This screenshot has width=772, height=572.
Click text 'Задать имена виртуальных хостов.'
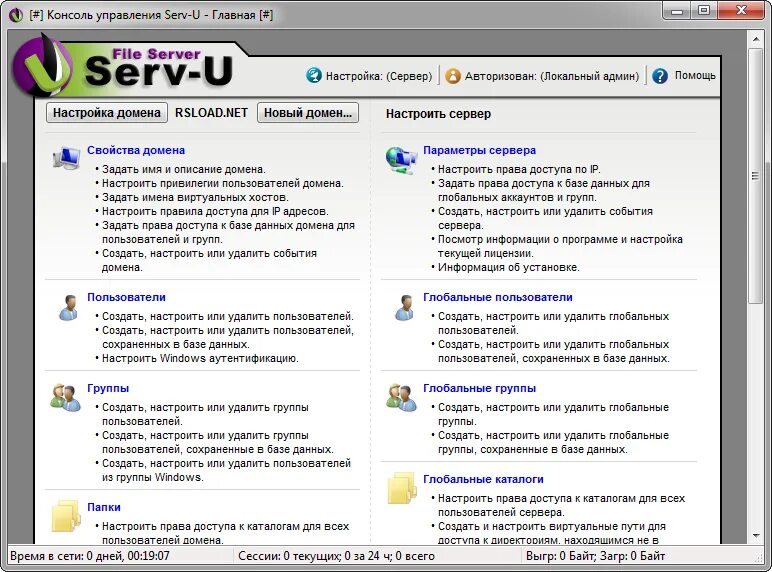(195, 197)
